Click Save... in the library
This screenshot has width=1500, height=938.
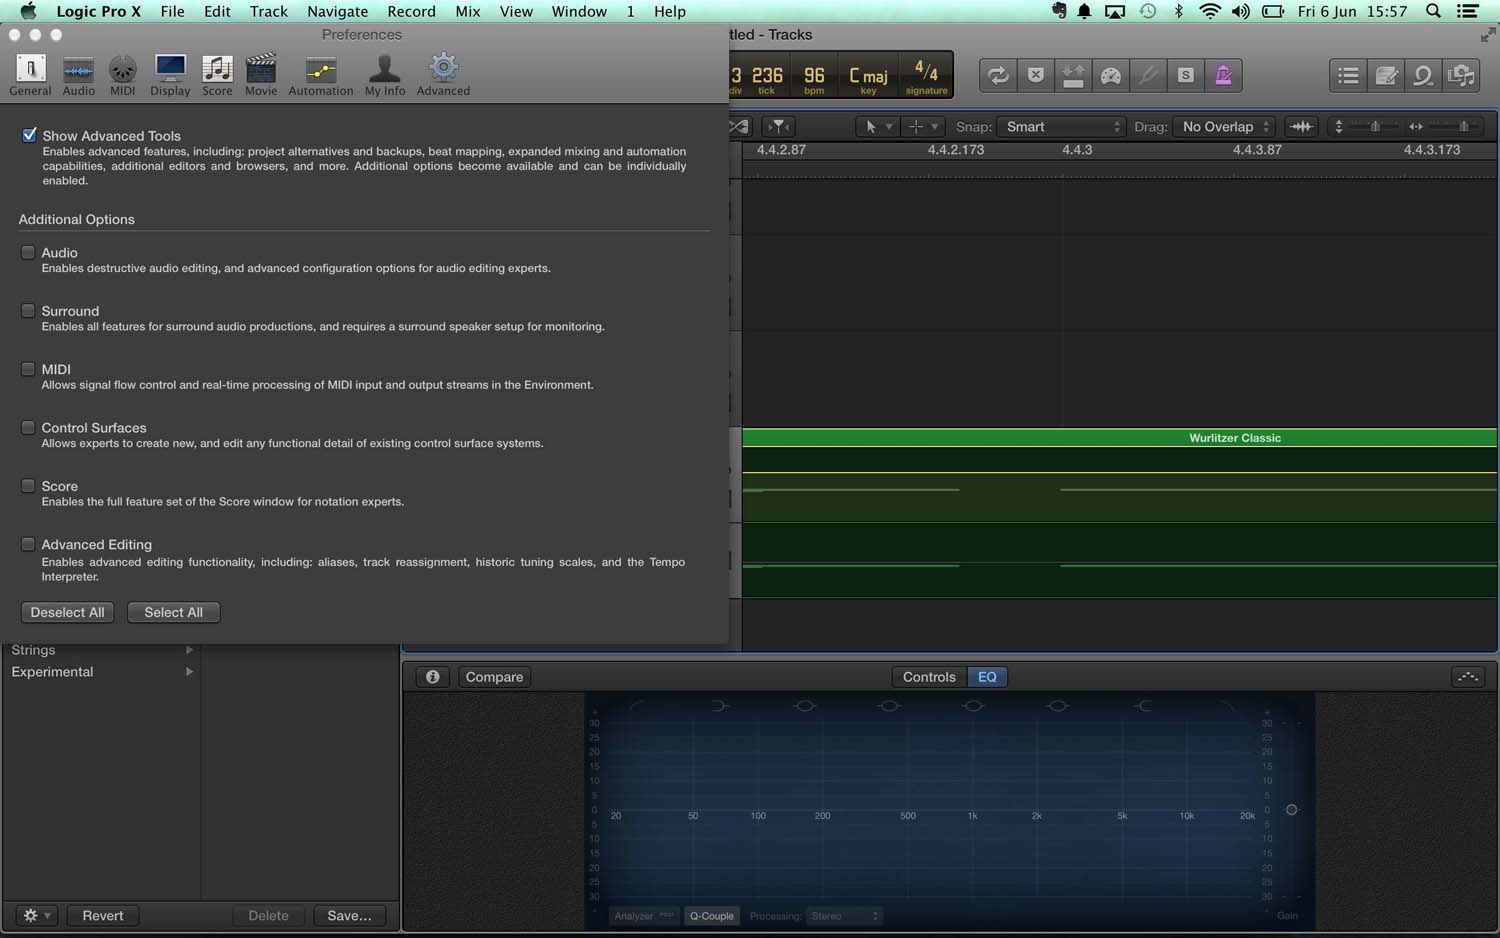tap(349, 915)
